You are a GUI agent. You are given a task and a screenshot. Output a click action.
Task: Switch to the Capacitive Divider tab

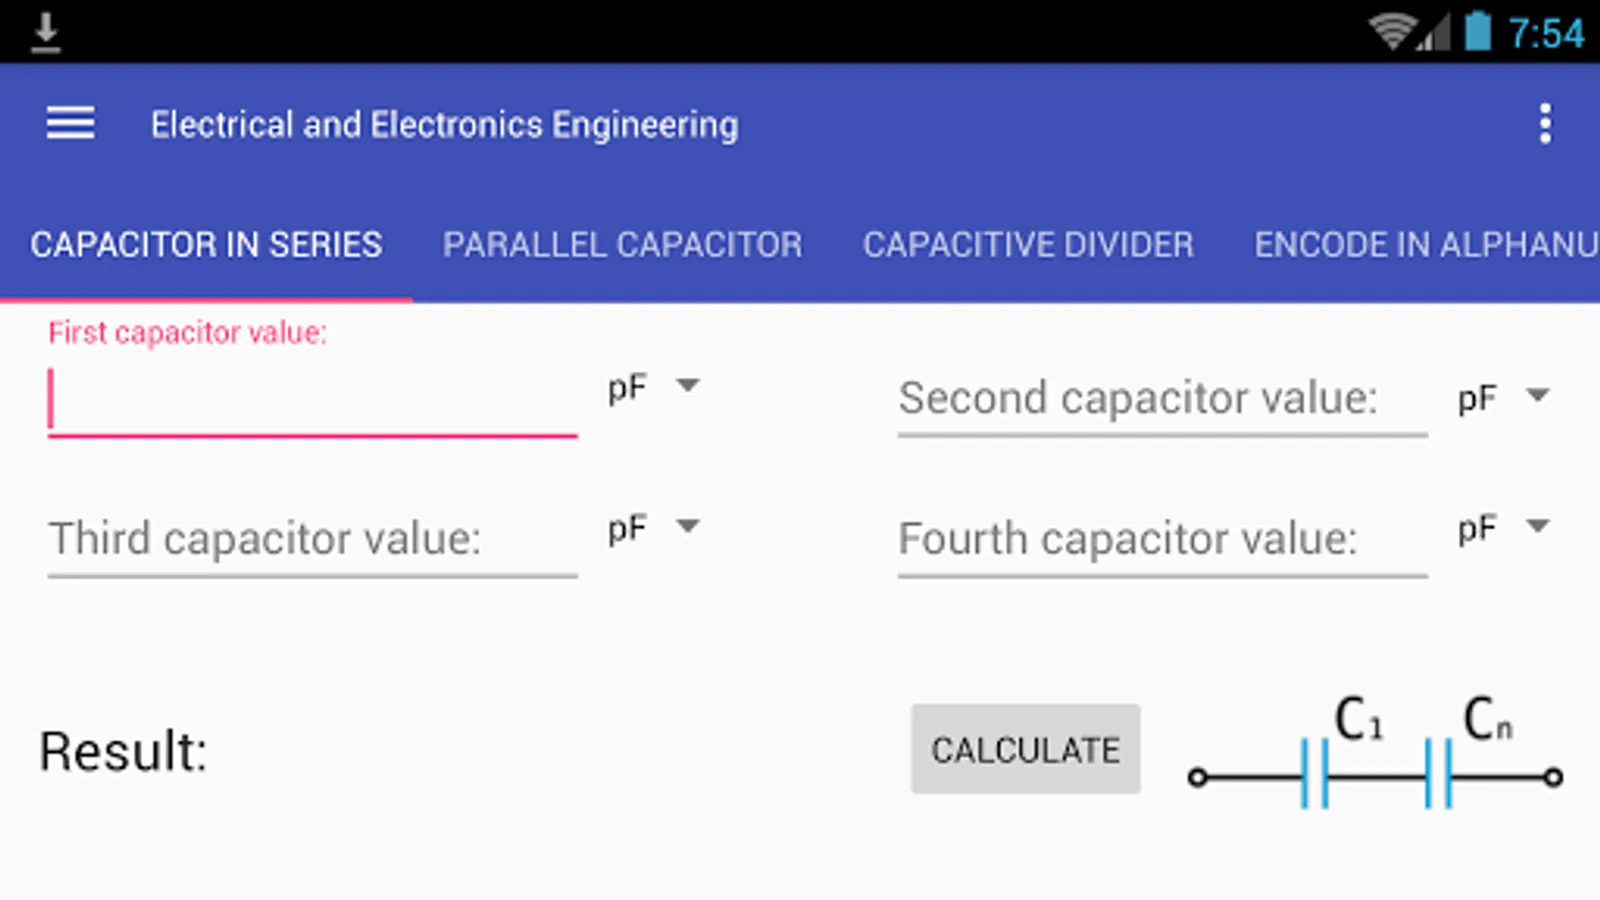[1028, 245]
